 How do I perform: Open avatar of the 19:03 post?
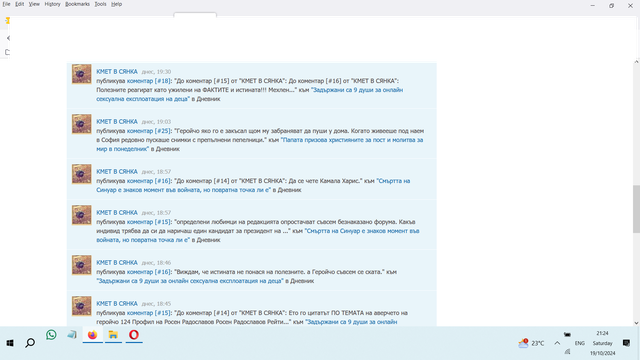82,124
